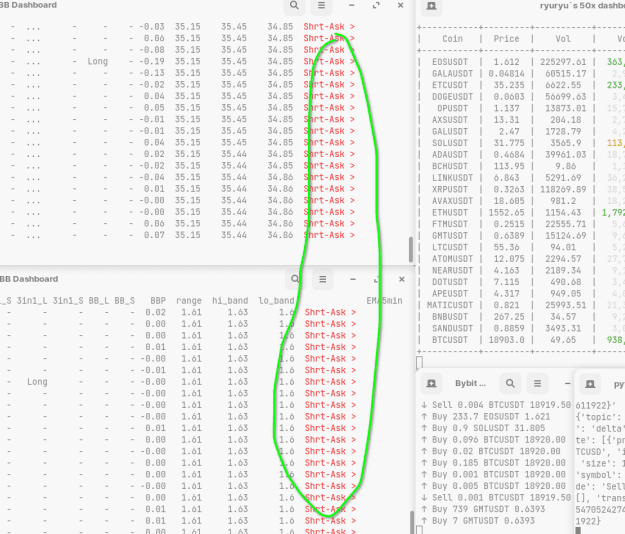This screenshot has height=534, width=625.
Task: Close the top BB Dashboard window
Action: click(x=401, y=6)
